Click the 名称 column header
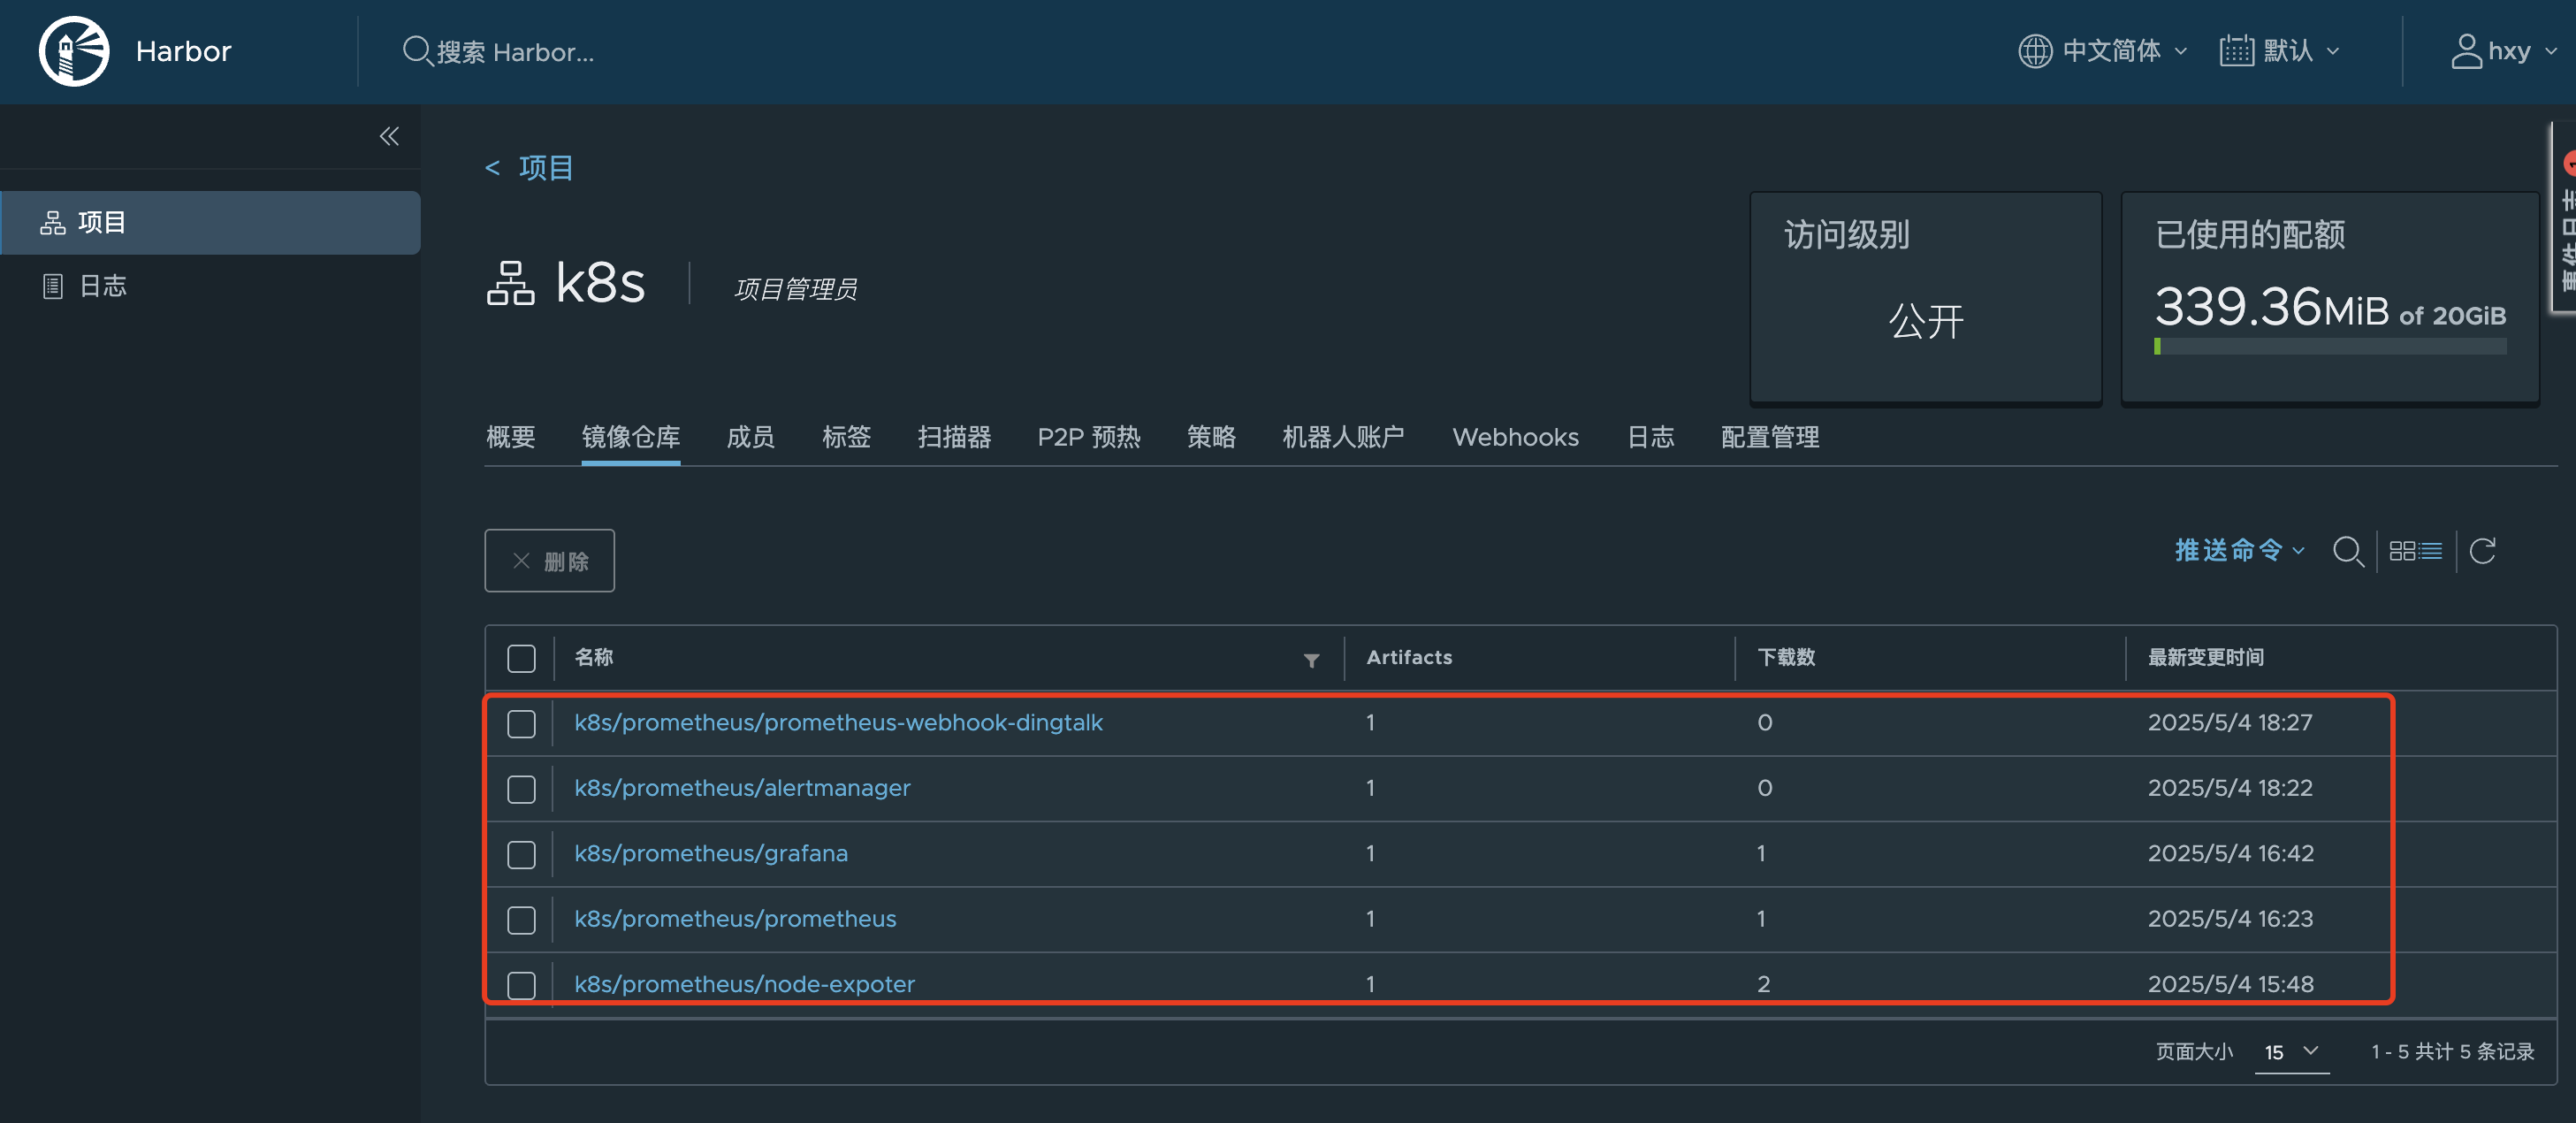This screenshot has height=1123, width=2576. pyautogui.click(x=593, y=657)
